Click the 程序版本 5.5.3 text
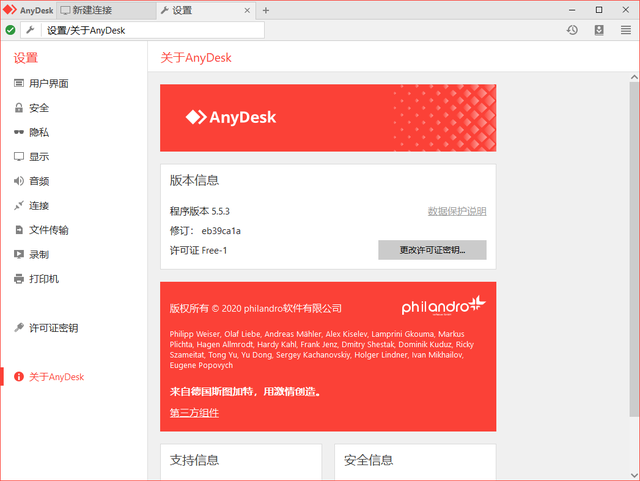640x481 pixels. [200, 212]
